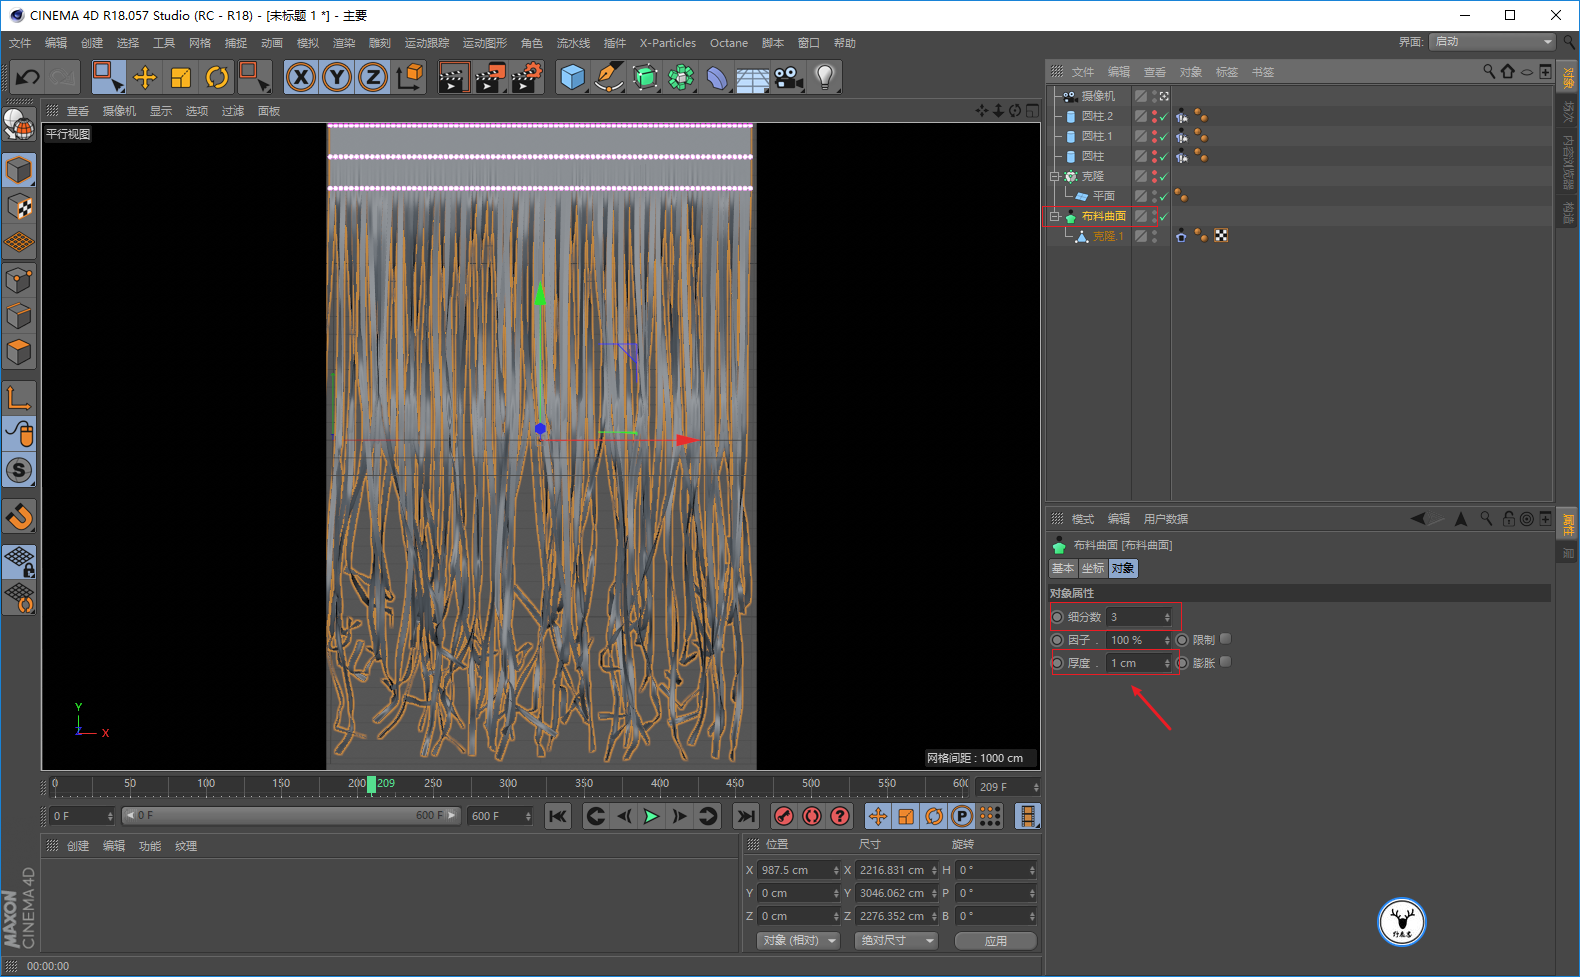Jump to the end of animation
The height and width of the screenshot is (977, 1580).
pyautogui.click(x=746, y=816)
